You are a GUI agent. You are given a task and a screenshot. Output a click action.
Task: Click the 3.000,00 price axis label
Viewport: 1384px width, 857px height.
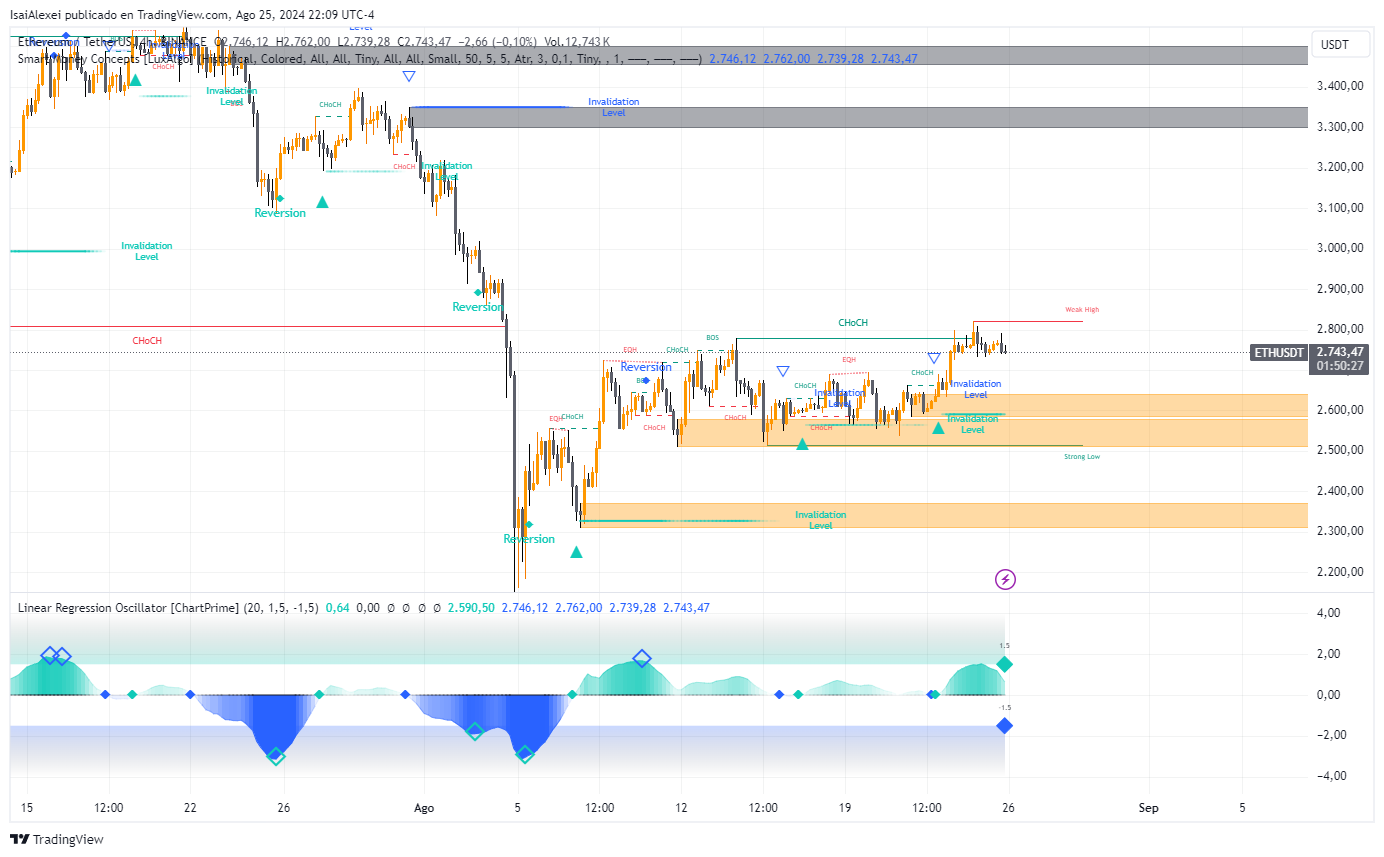[x=1341, y=248]
